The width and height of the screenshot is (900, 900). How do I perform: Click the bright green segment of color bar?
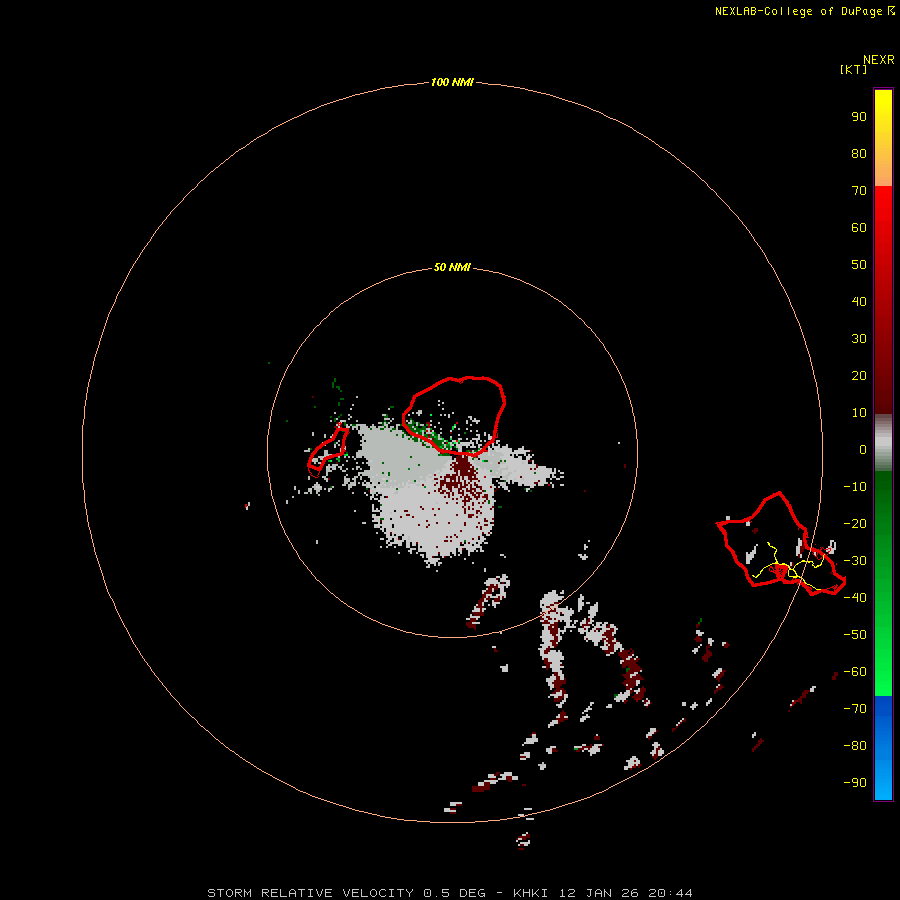(883, 583)
